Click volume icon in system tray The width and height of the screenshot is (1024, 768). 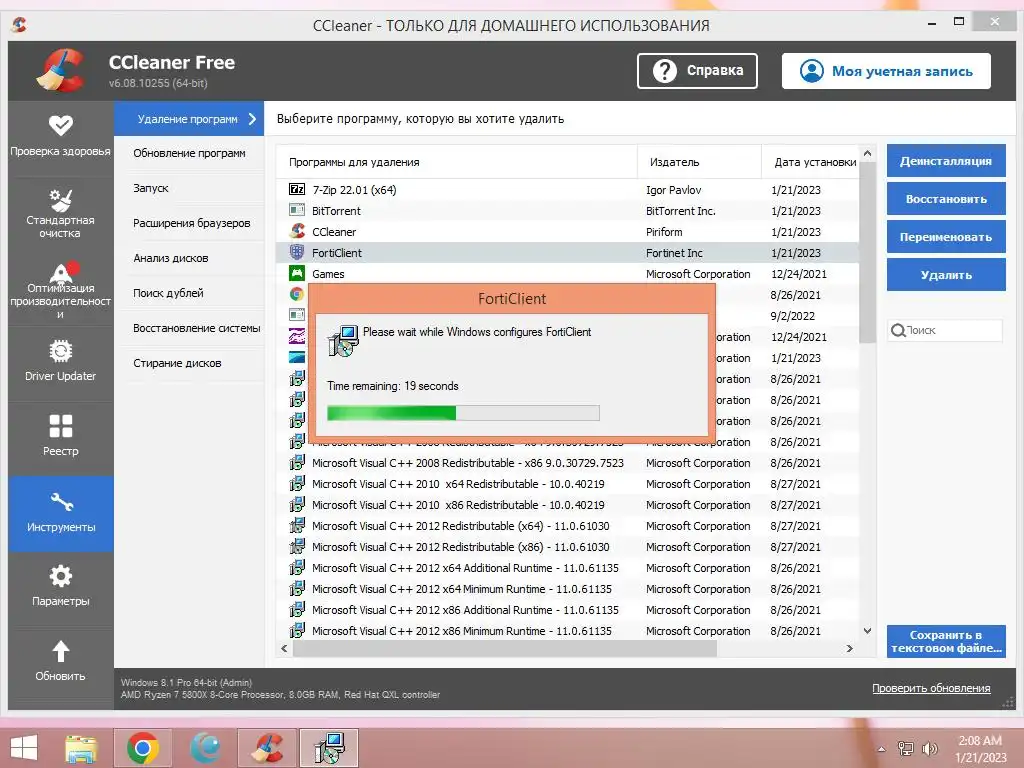pos(929,748)
